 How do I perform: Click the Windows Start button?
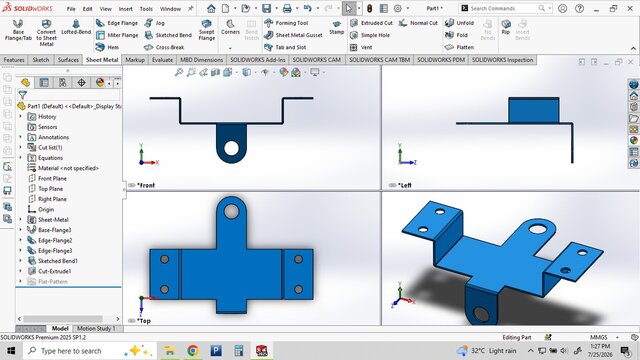(11, 351)
